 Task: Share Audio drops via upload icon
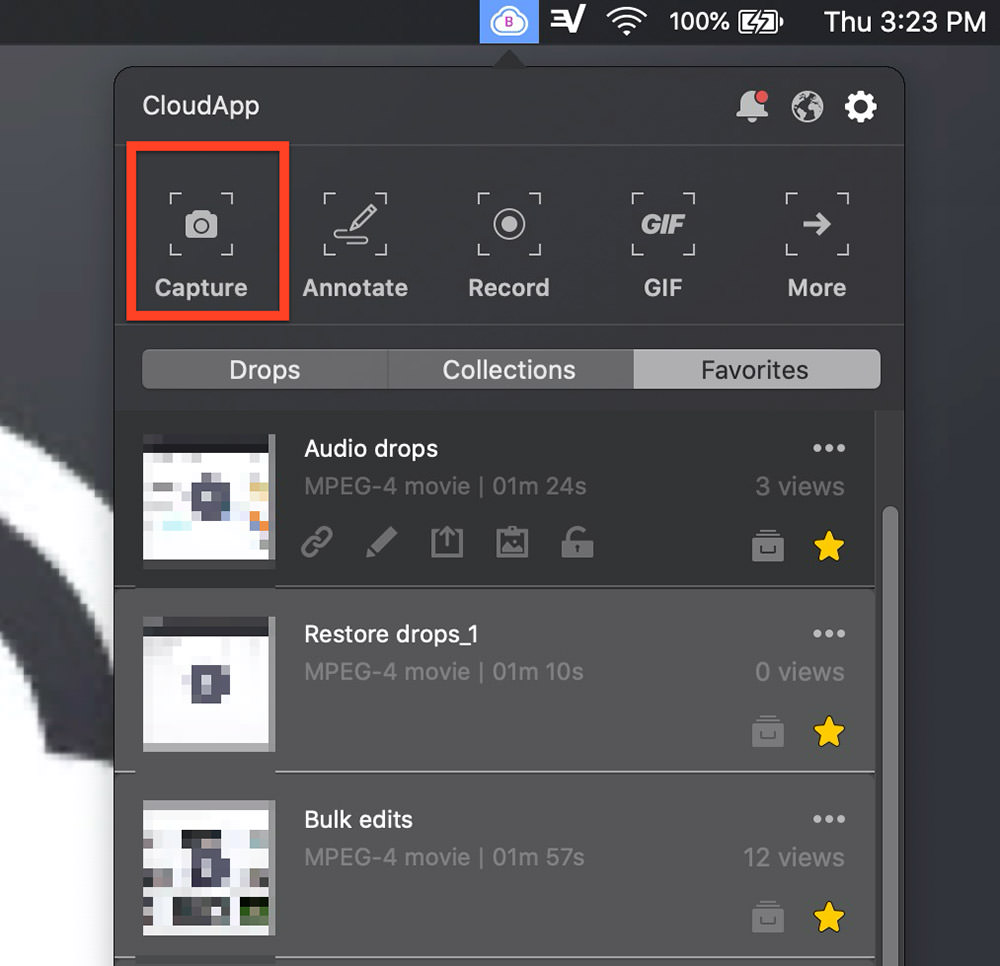(x=447, y=543)
